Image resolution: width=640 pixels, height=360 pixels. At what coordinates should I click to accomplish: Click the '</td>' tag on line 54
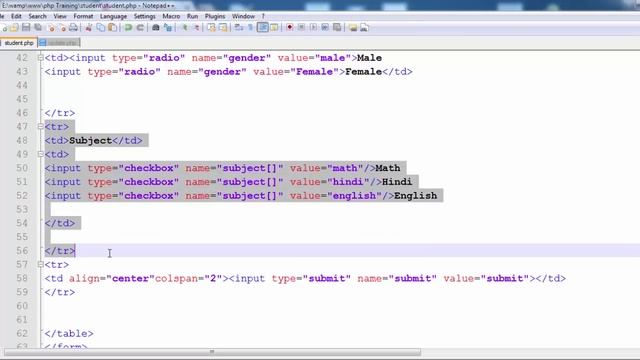pyautogui.click(x=60, y=223)
